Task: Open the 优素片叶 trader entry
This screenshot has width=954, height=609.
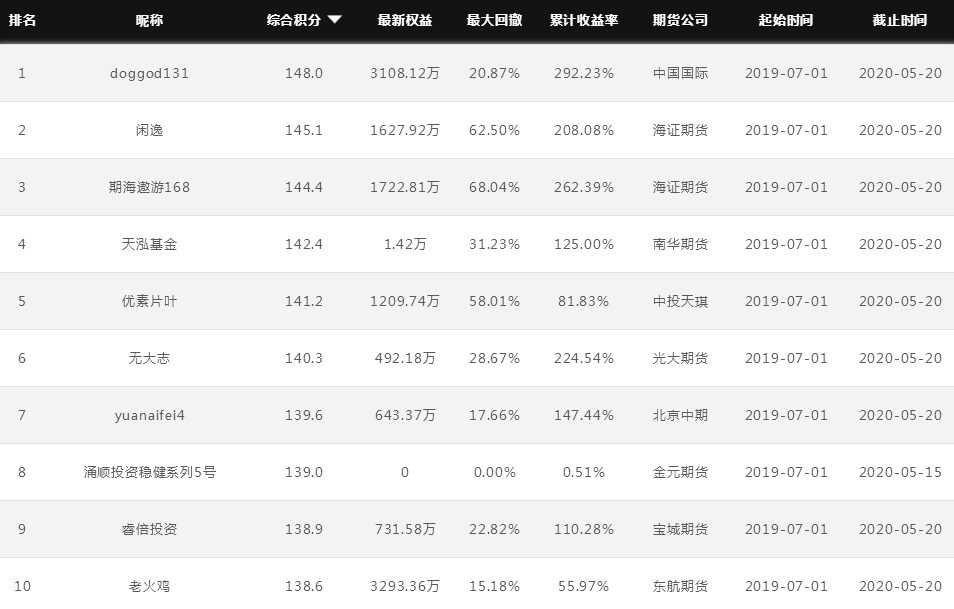Action: [x=150, y=301]
